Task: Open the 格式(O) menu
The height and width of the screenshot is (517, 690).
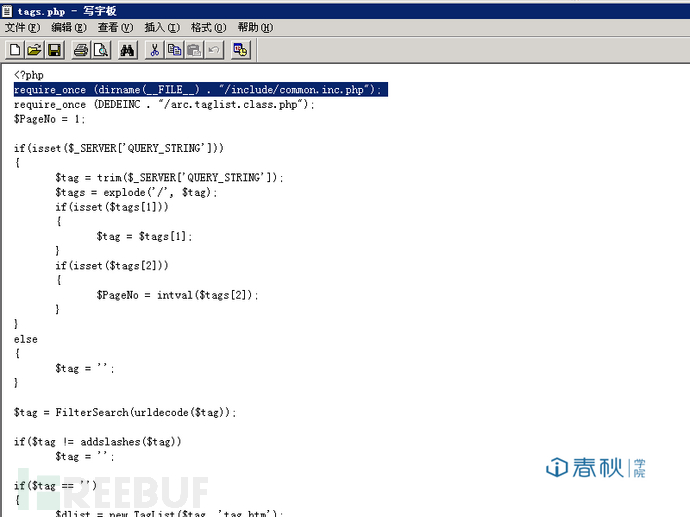Action: [209, 28]
